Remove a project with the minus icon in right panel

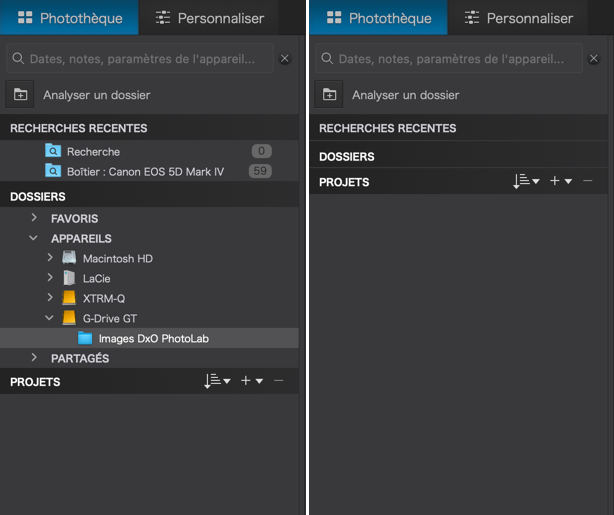(x=588, y=181)
